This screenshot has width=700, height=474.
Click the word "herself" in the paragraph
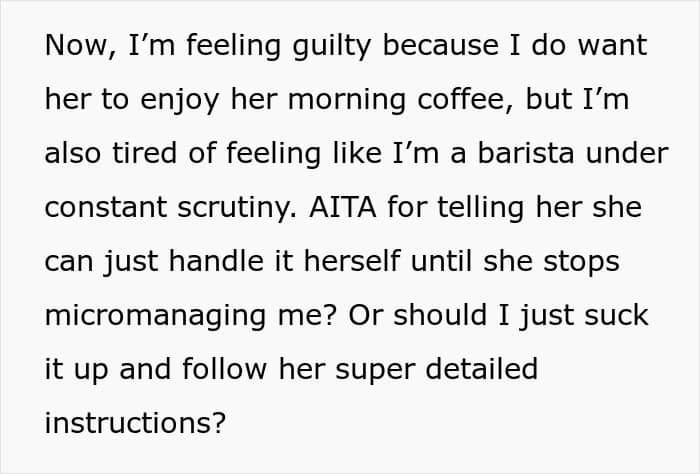point(352,261)
